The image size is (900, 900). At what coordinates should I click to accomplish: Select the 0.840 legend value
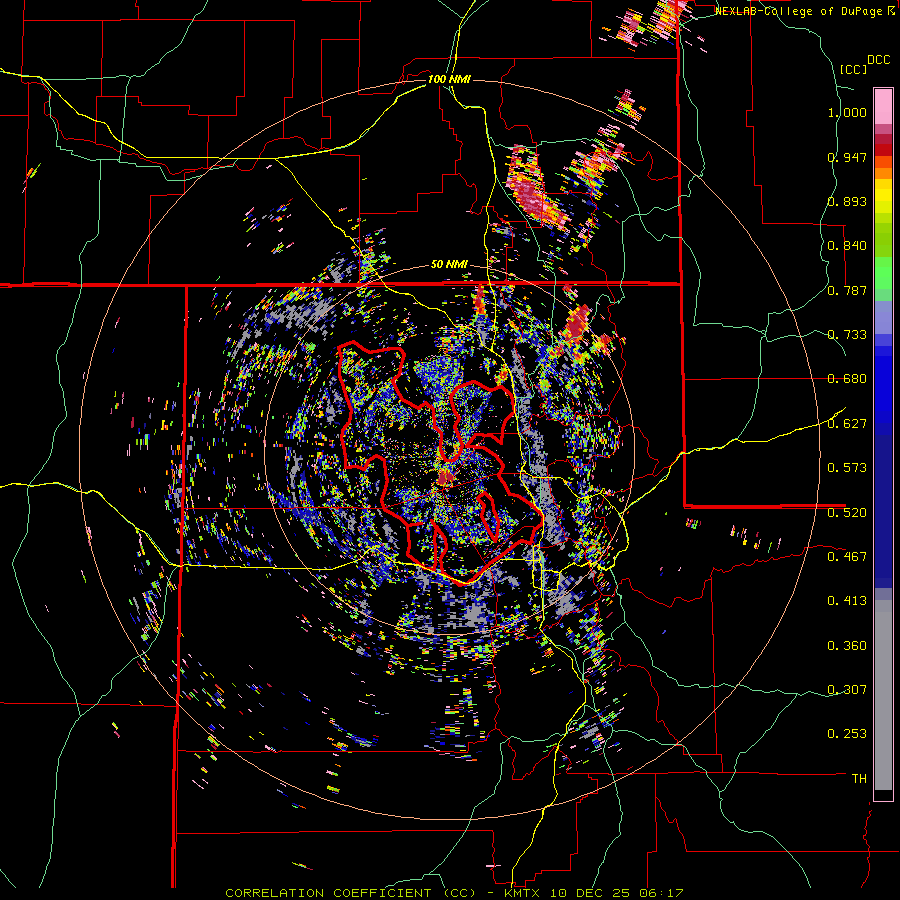847,246
